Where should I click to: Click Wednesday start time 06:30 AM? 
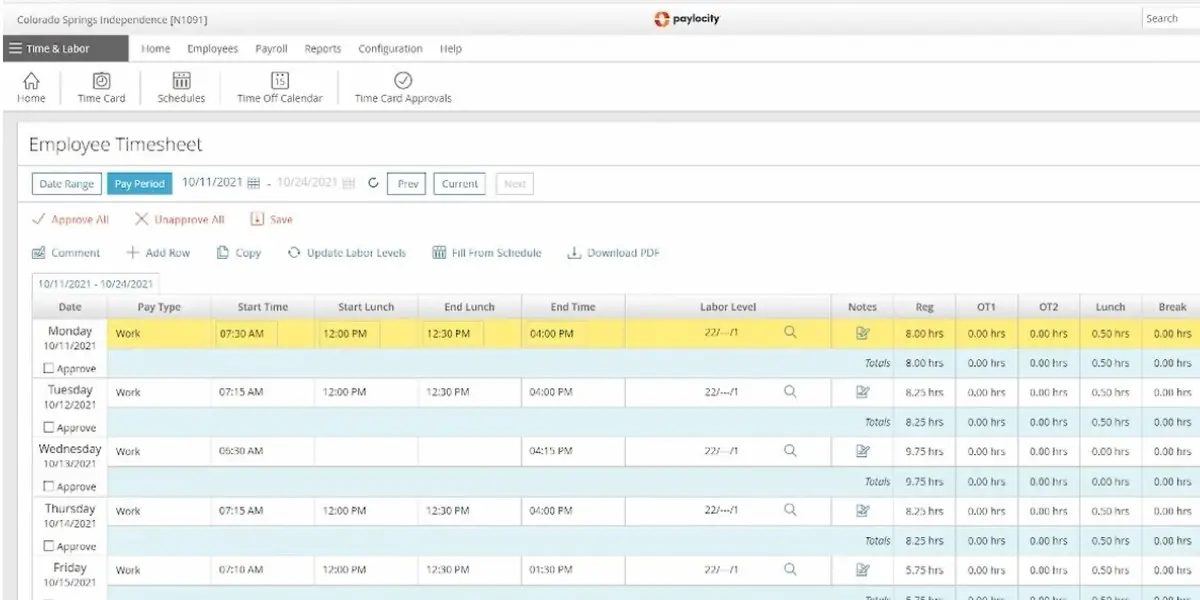[x=241, y=452]
